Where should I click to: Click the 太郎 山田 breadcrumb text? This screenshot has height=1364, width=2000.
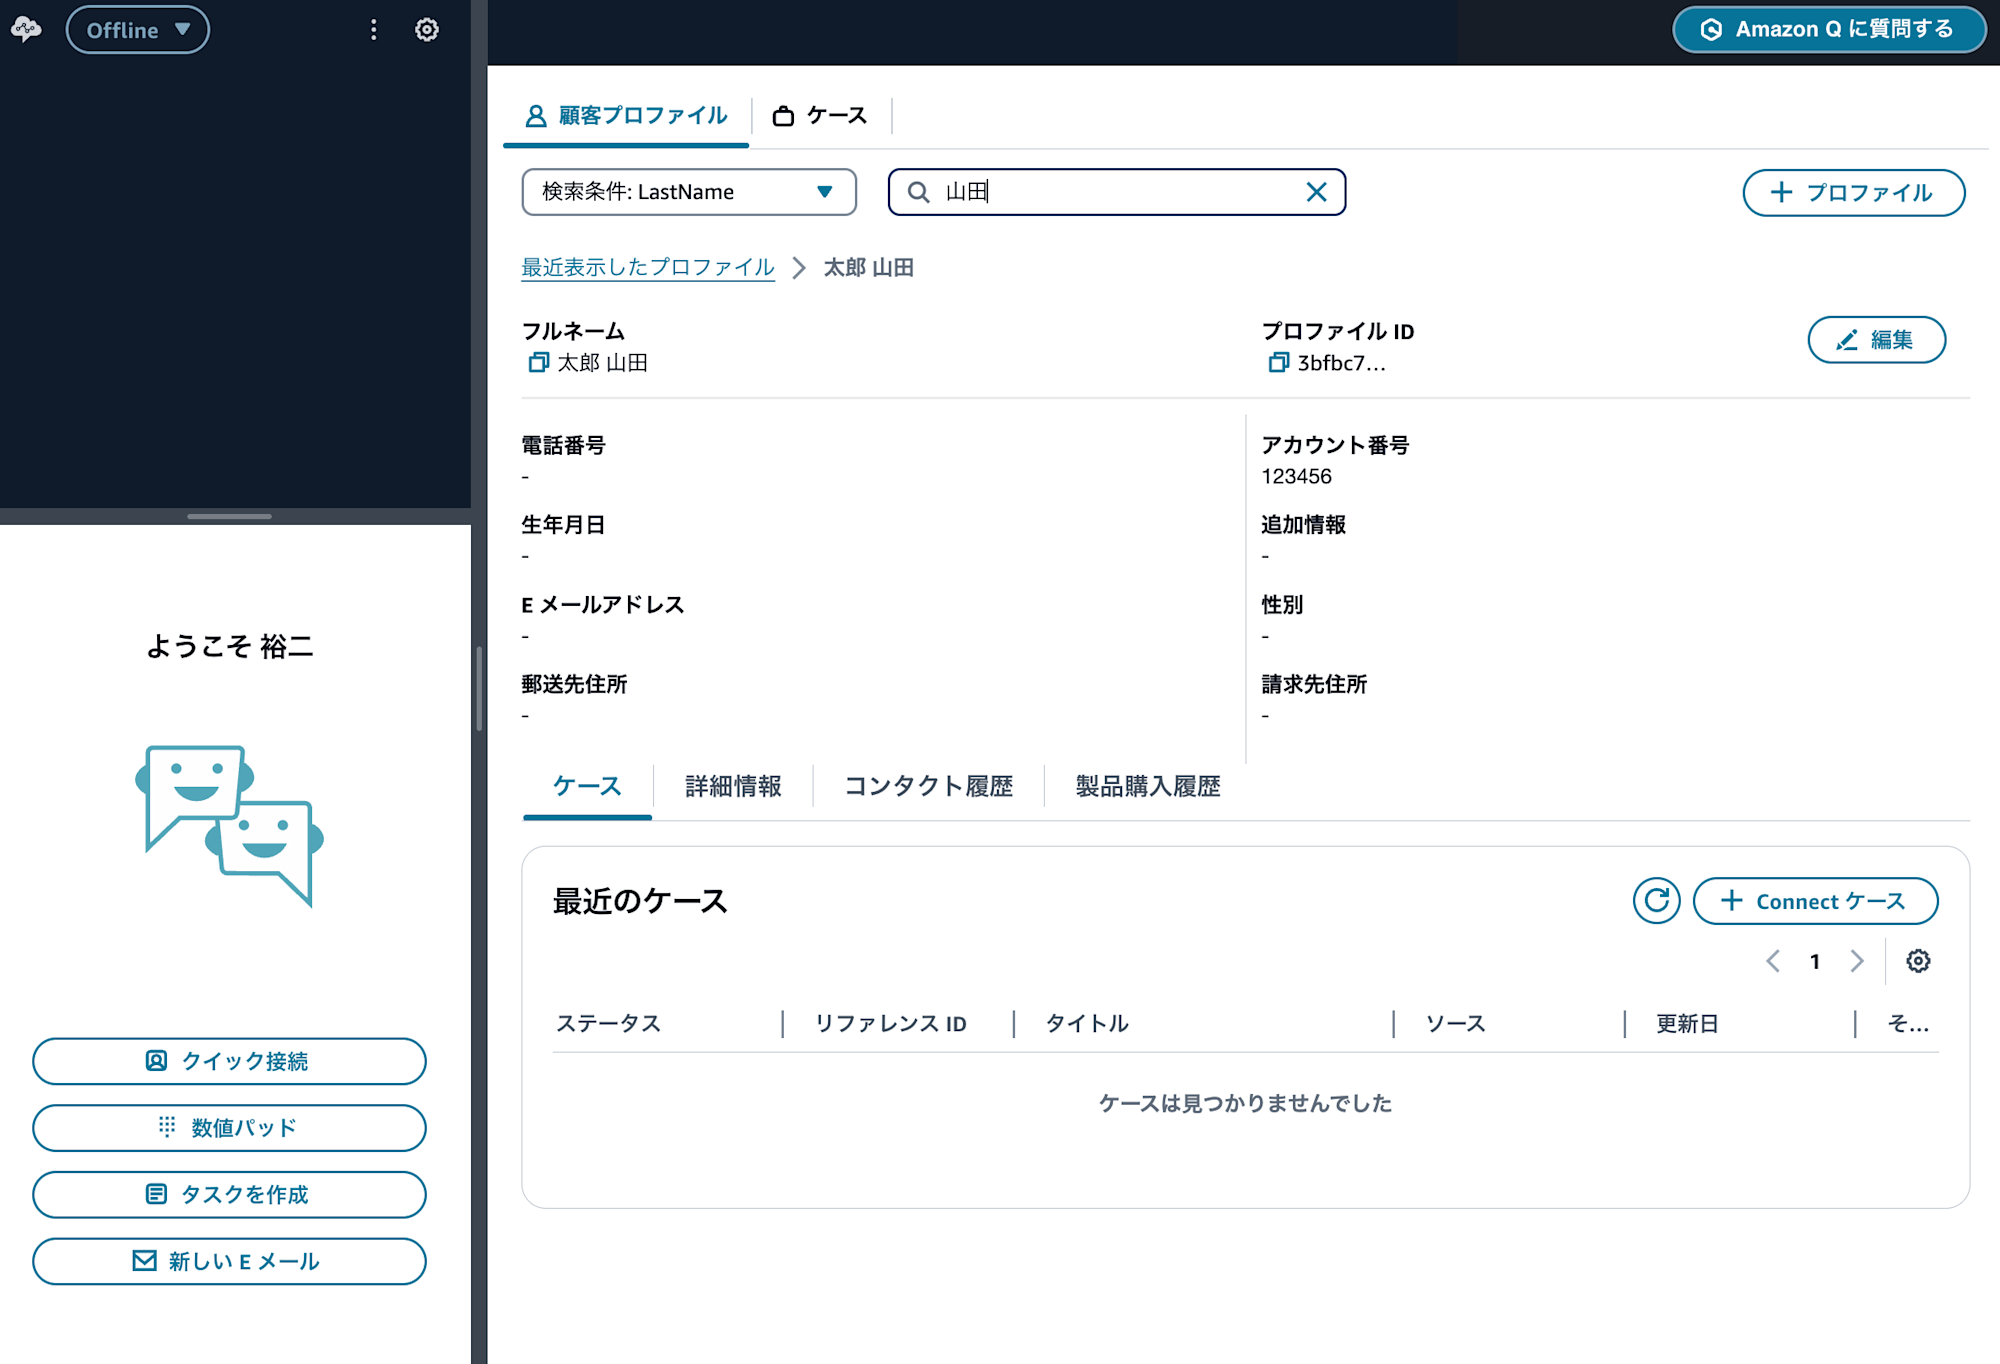click(868, 267)
